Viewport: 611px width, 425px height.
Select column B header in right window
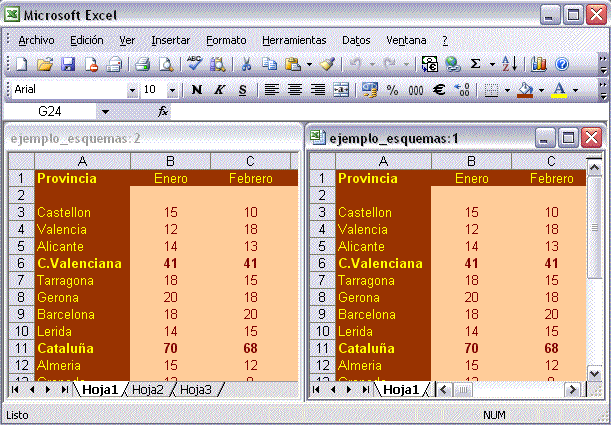[471, 161]
